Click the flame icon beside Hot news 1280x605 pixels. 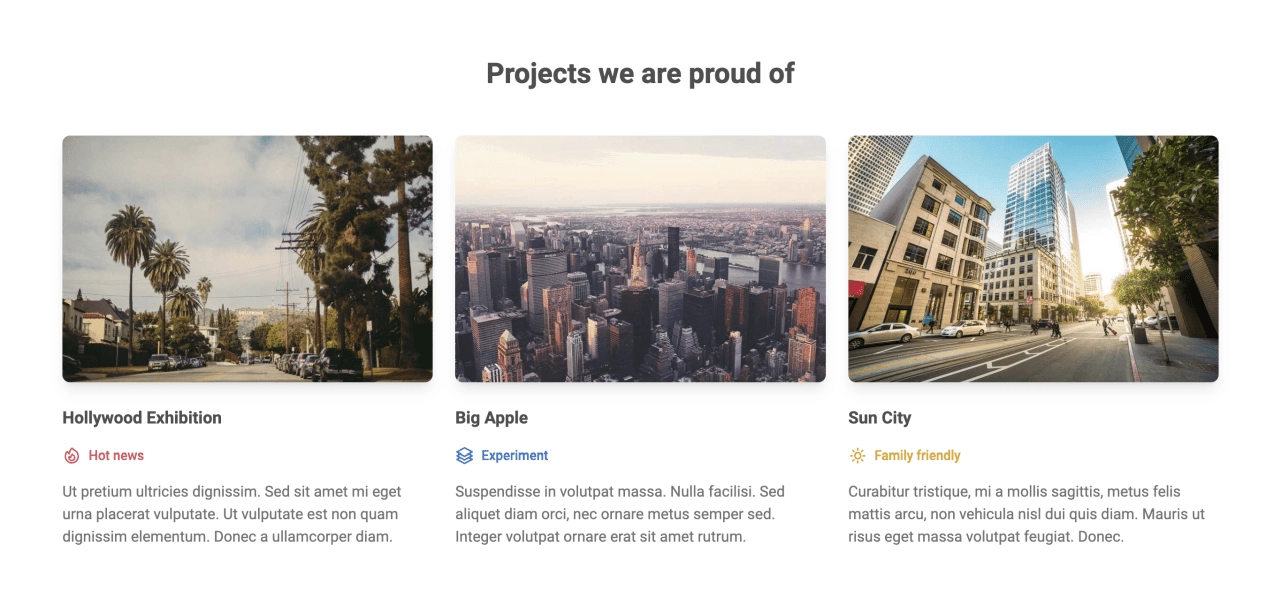71,456
